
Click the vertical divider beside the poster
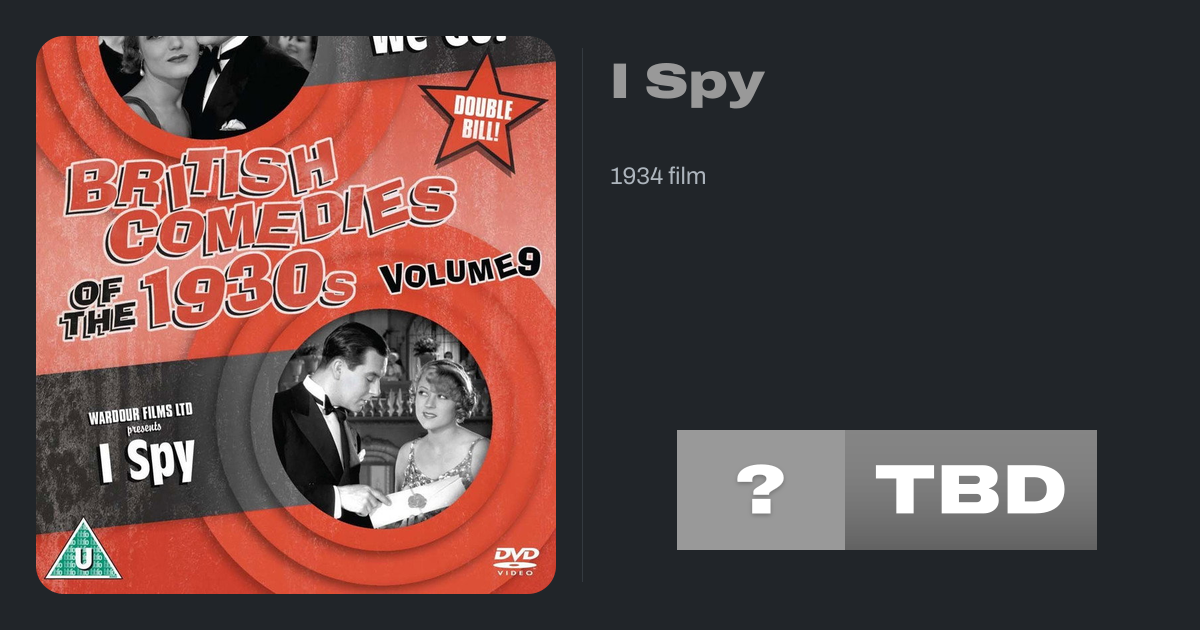click(583, 315)
